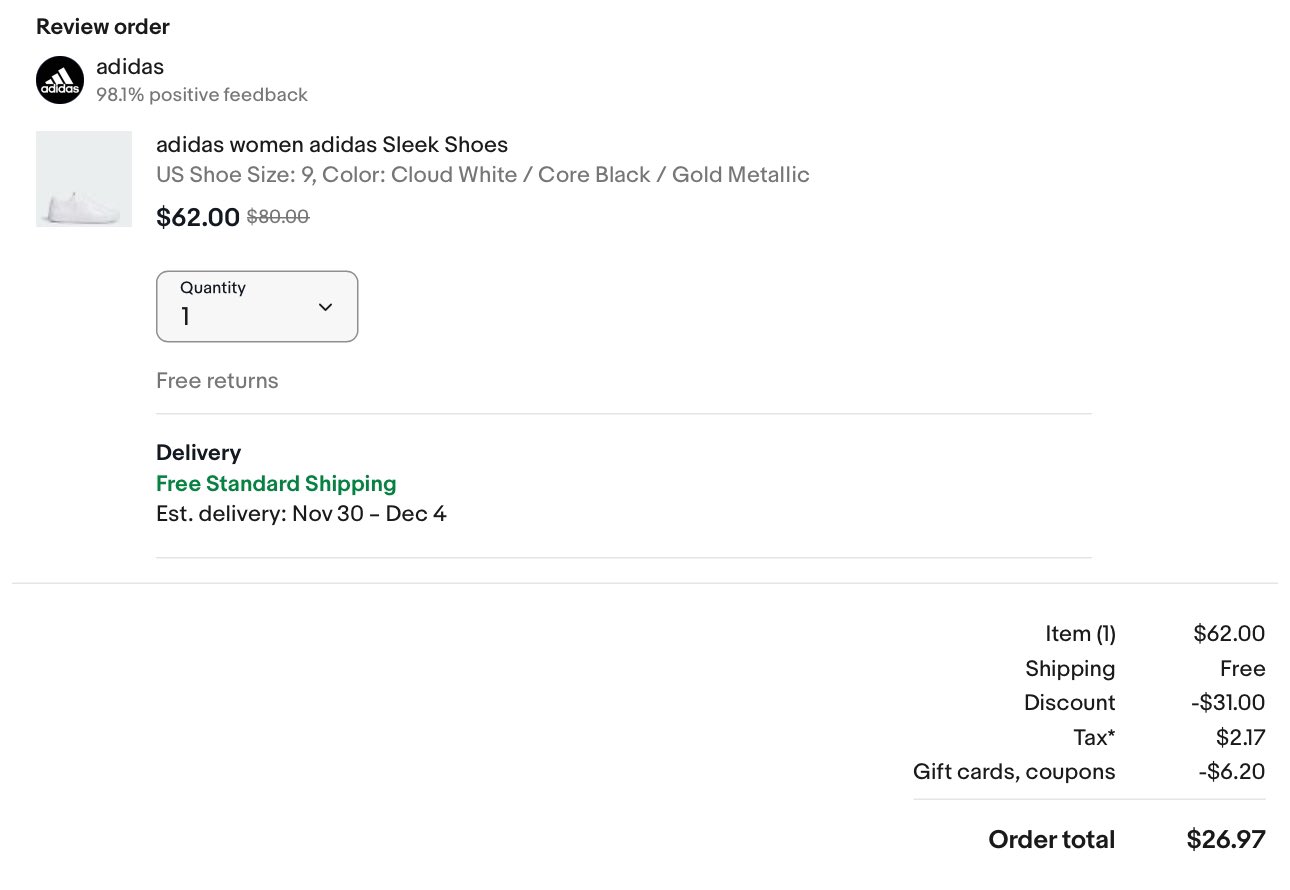Click the Review order heading
Image resolution: width=1290 pixels, height=890 pixels.
point(103,27)
